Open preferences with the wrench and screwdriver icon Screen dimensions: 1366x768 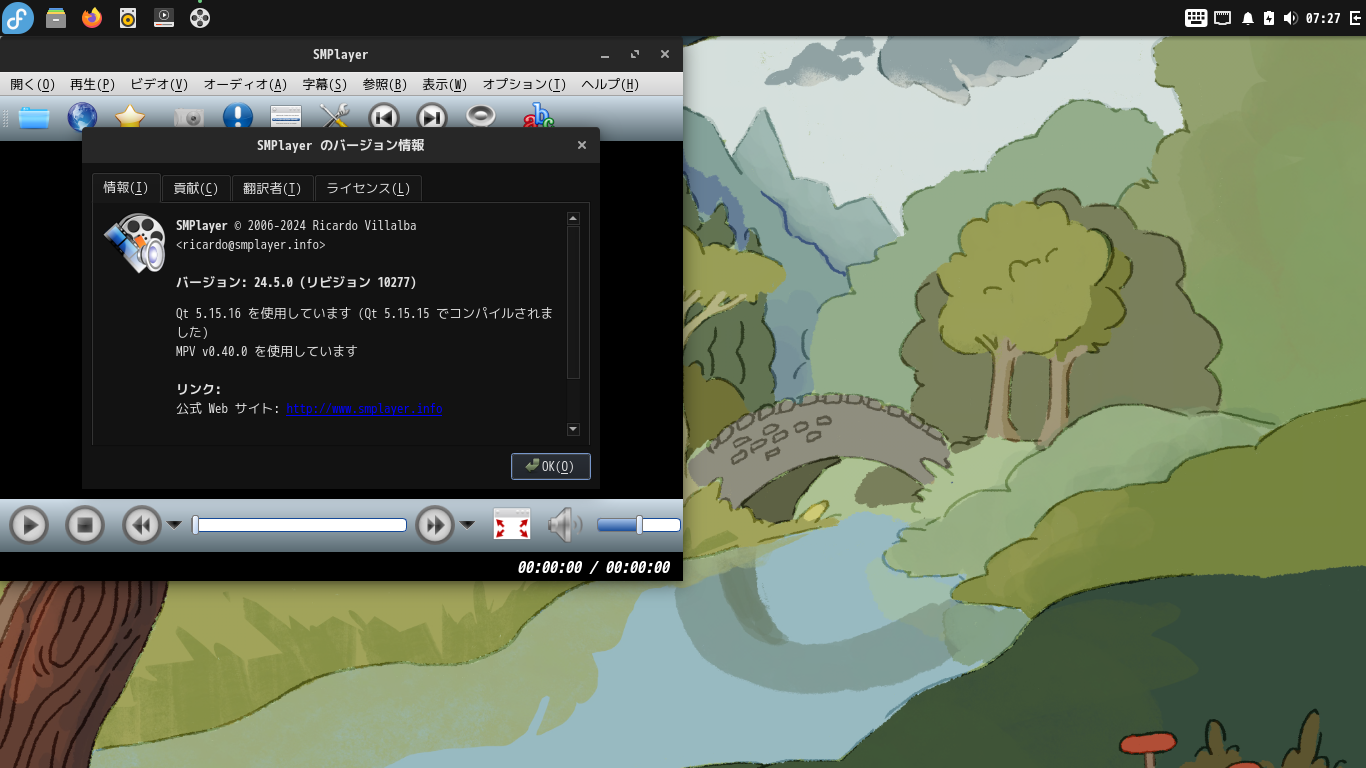[x=334, y=118]
